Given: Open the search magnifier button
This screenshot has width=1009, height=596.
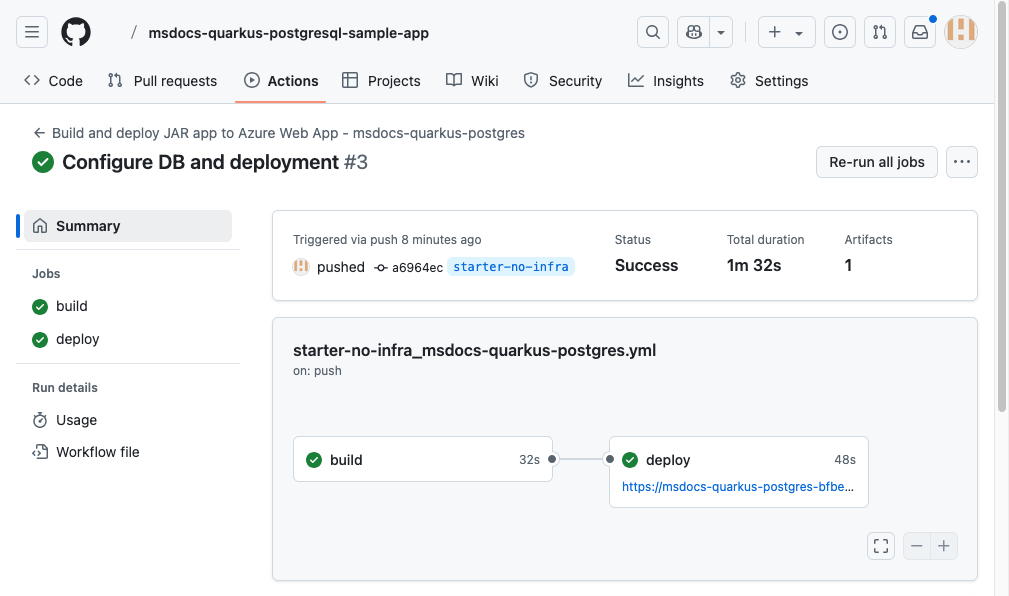Looking at the screenshot, I should click(x=653, y=32).
